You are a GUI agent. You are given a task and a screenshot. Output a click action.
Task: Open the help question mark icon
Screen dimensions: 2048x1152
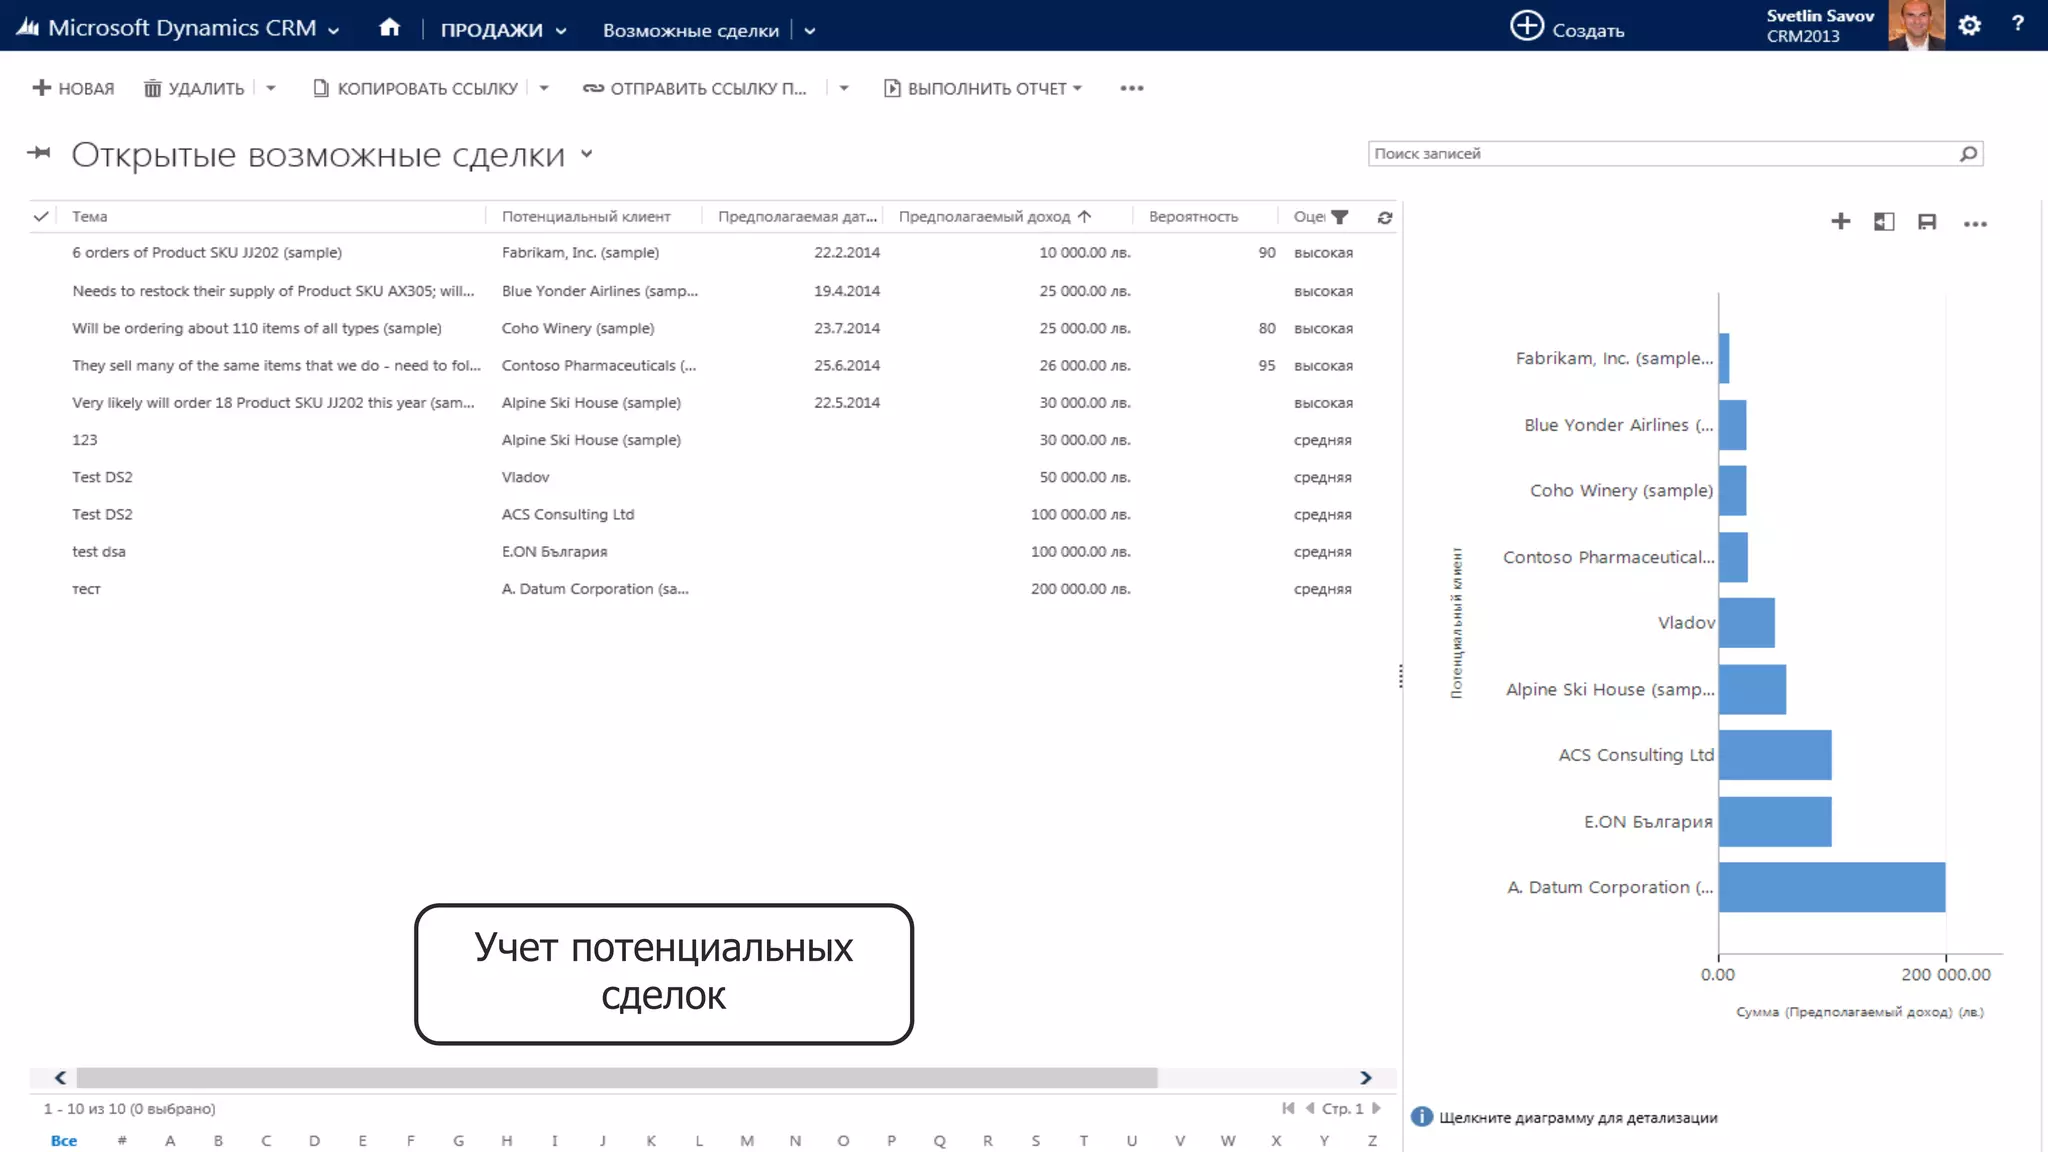tap(2018, 24)
